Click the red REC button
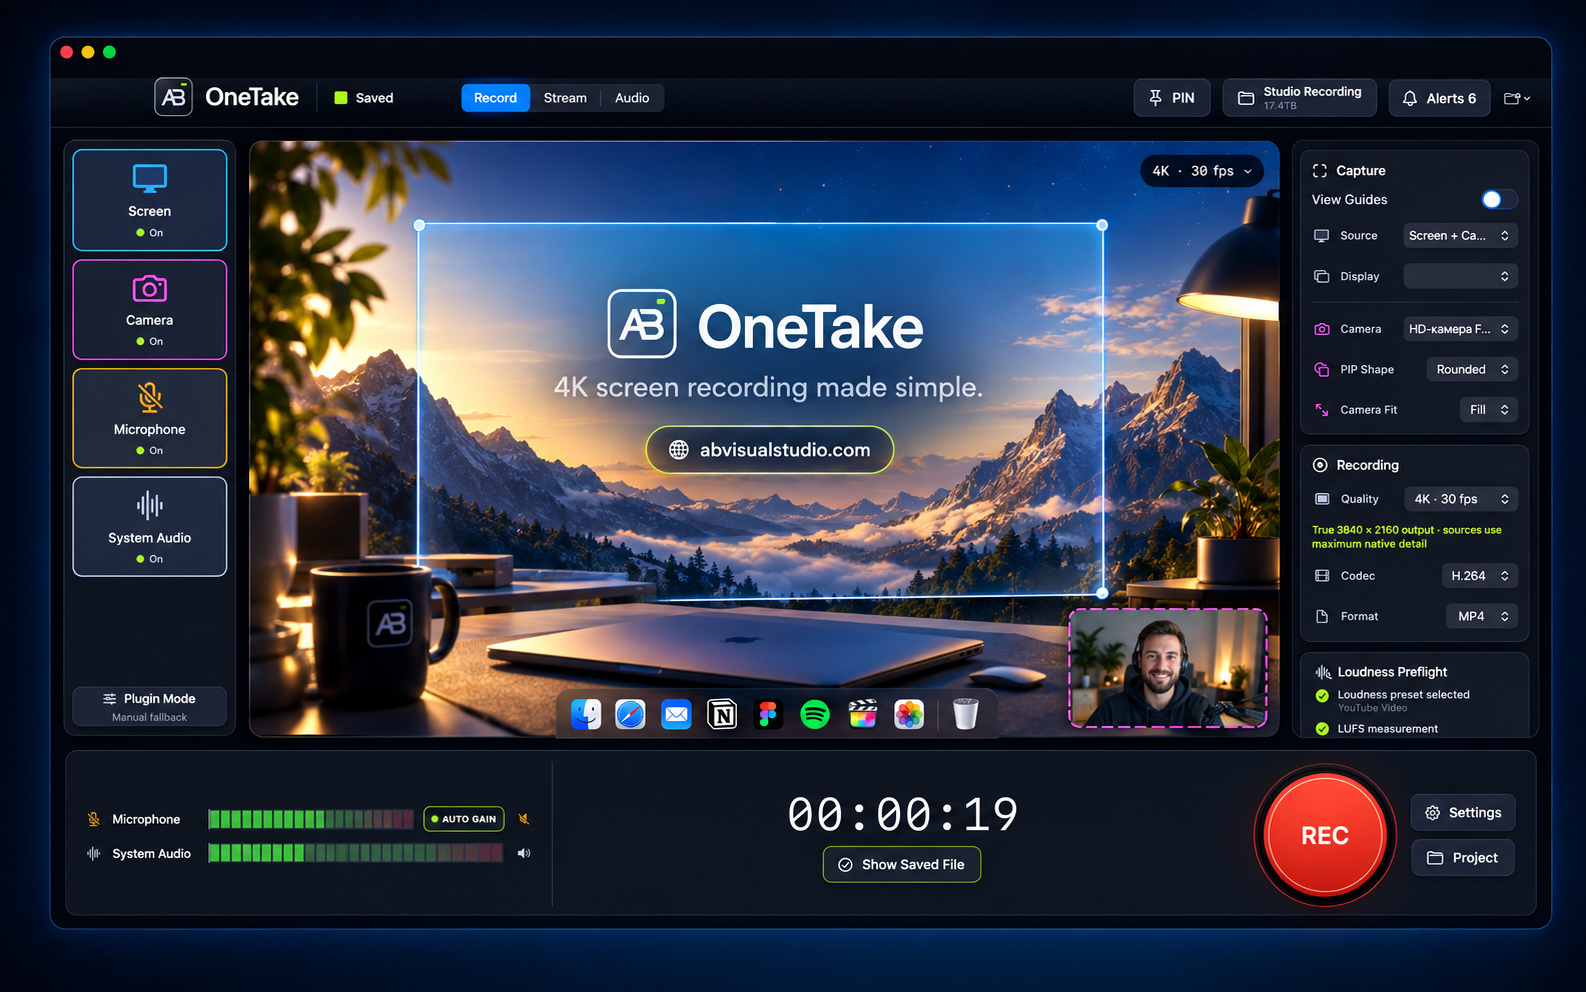 click(1325, 835)
